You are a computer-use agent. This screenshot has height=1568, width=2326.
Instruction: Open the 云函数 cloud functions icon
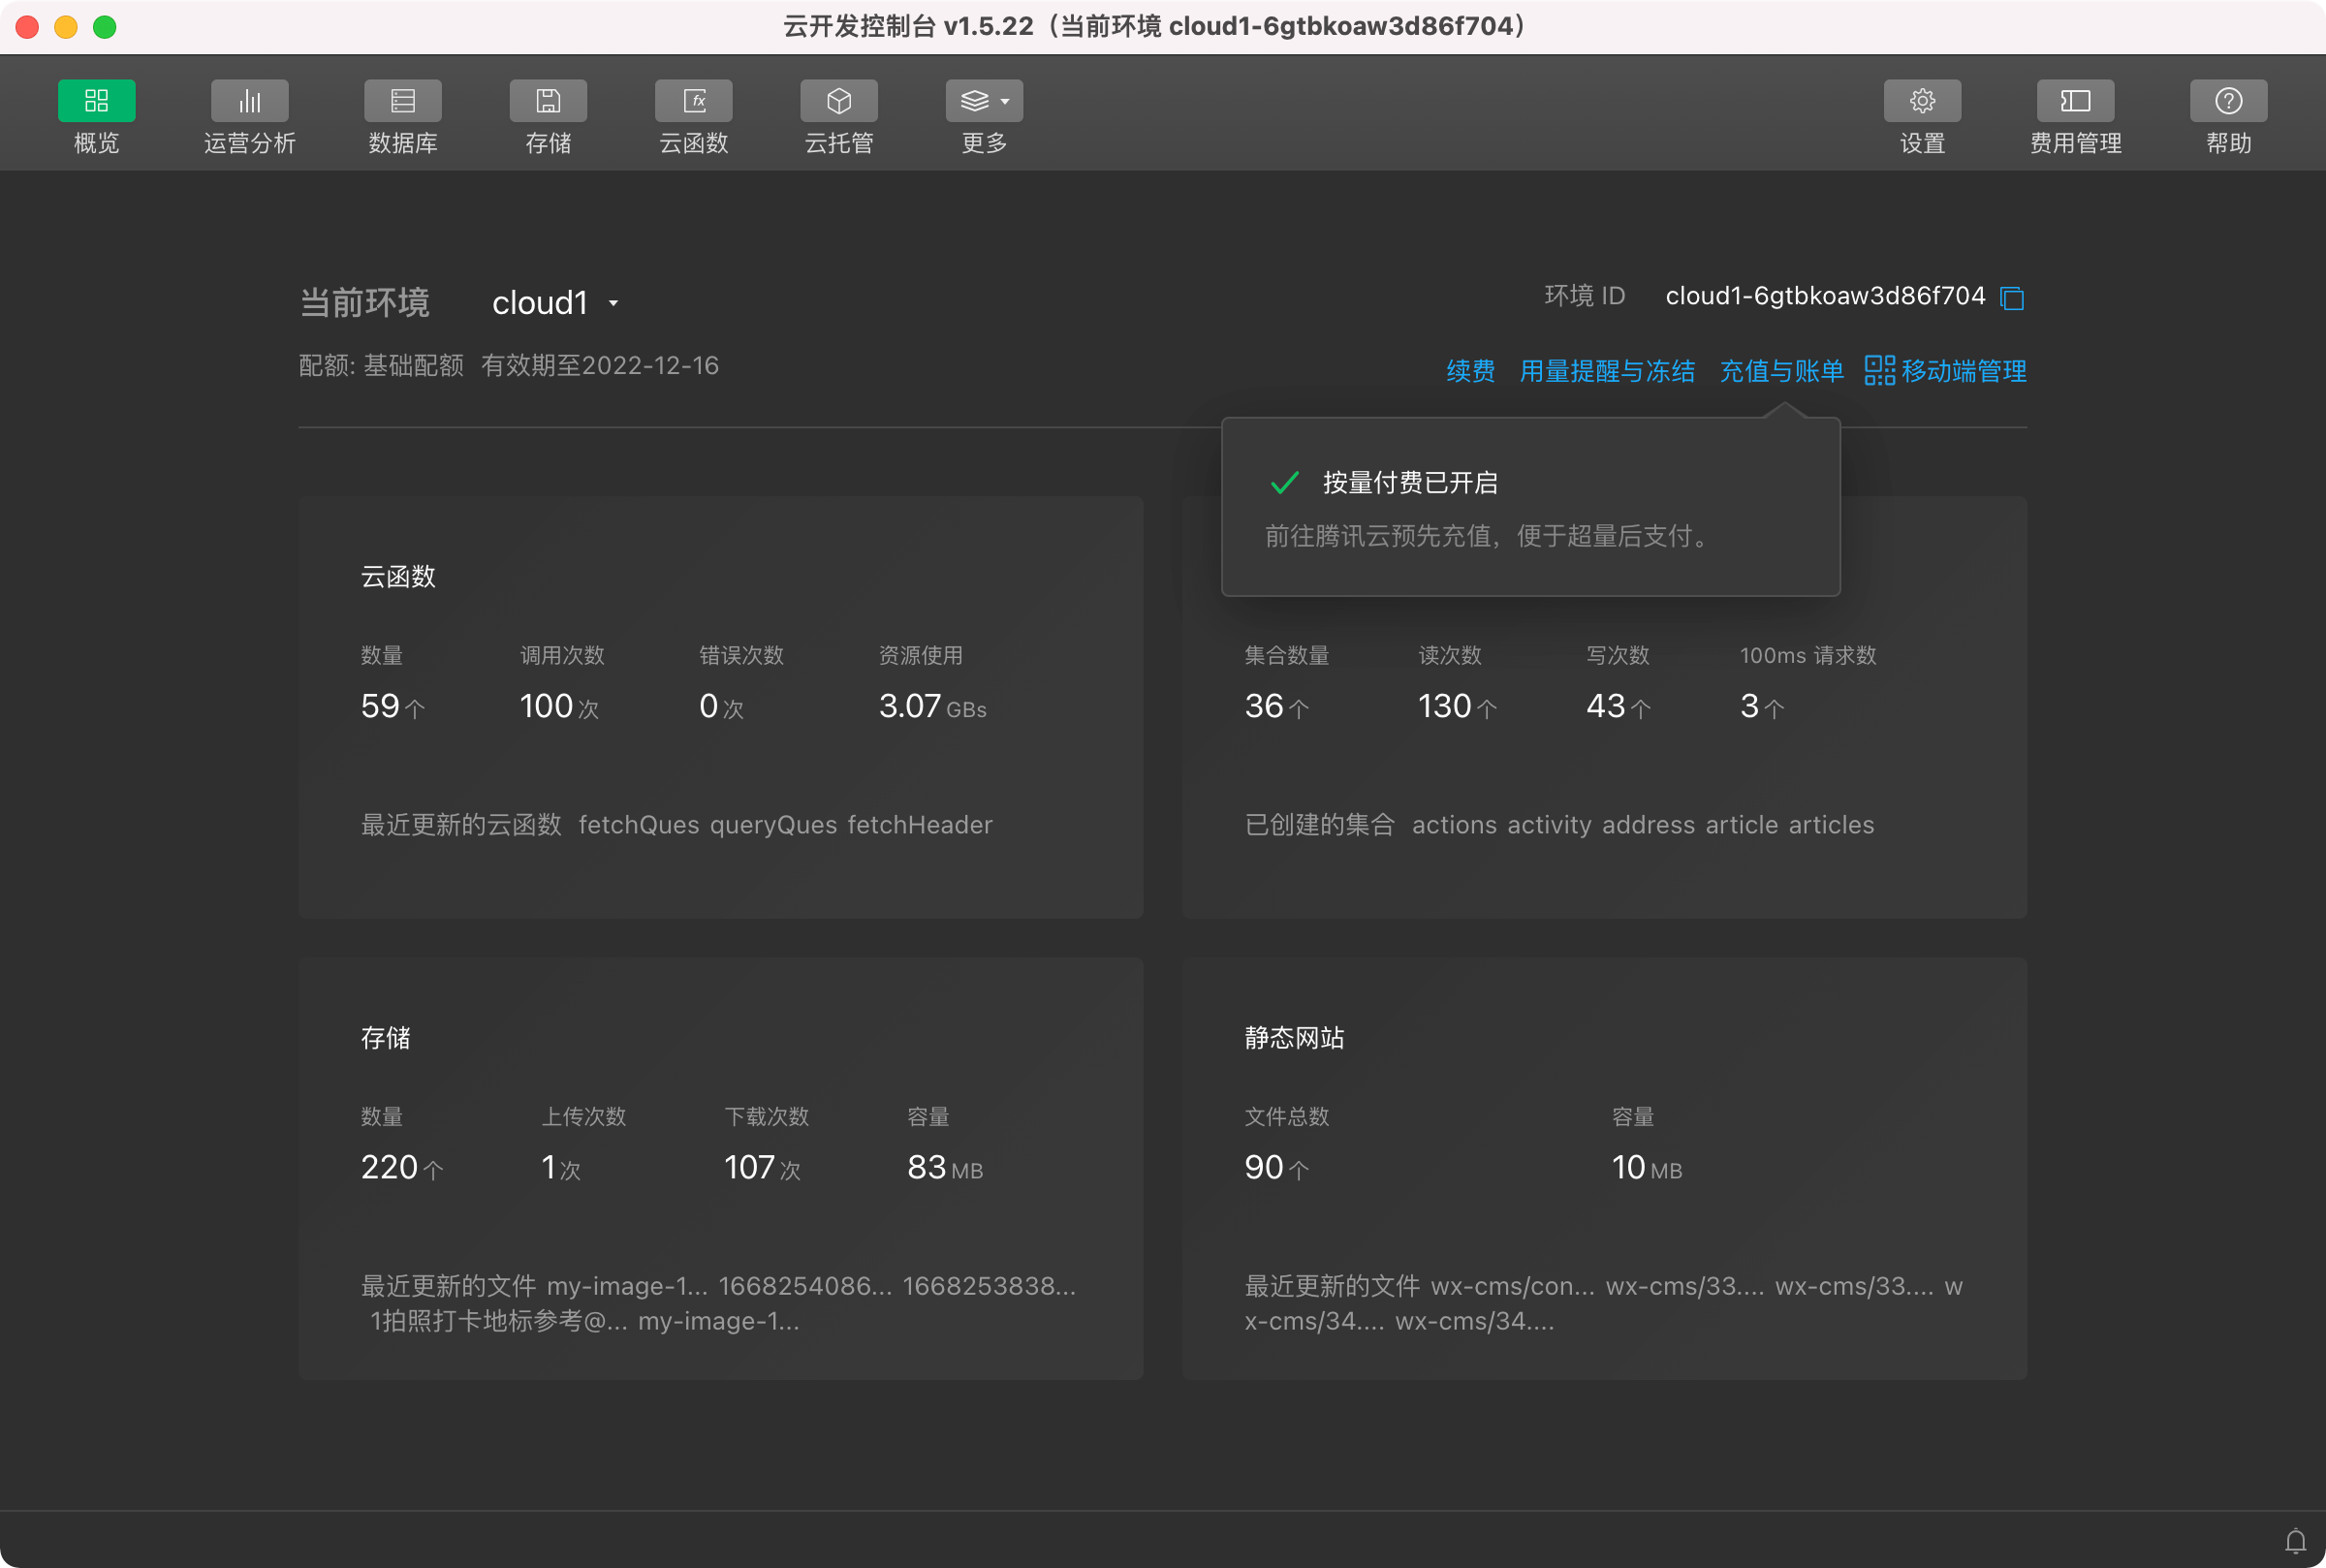tap(693, 101)
